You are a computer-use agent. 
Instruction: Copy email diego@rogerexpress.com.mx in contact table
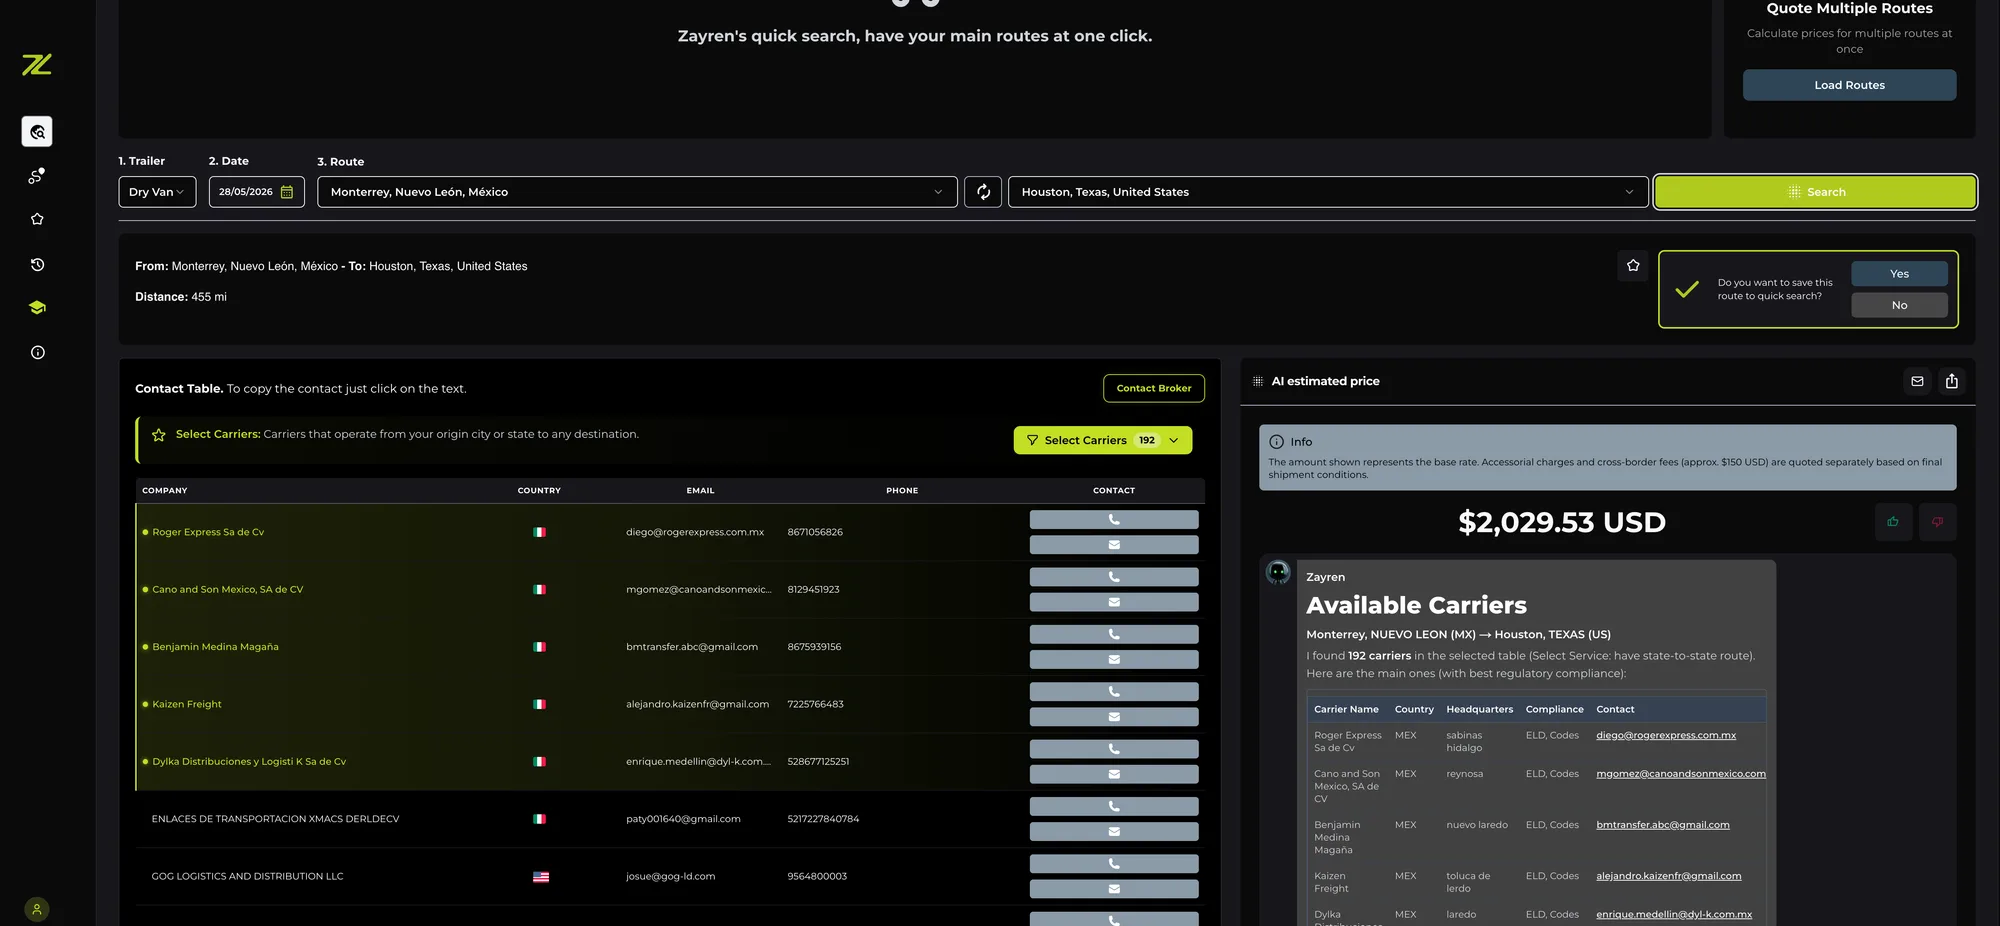tap(695, 532)
